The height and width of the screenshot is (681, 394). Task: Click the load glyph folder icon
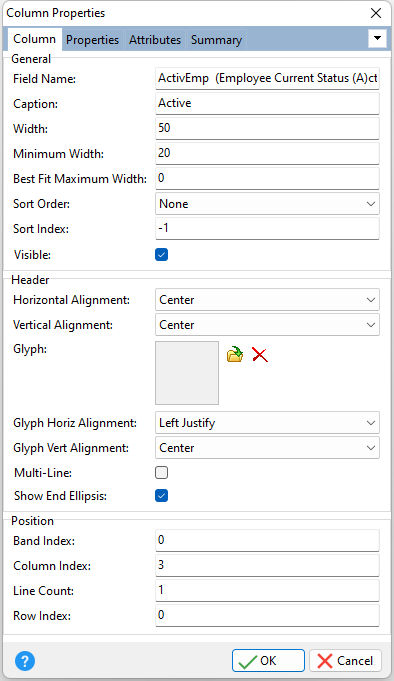[235, 354]
